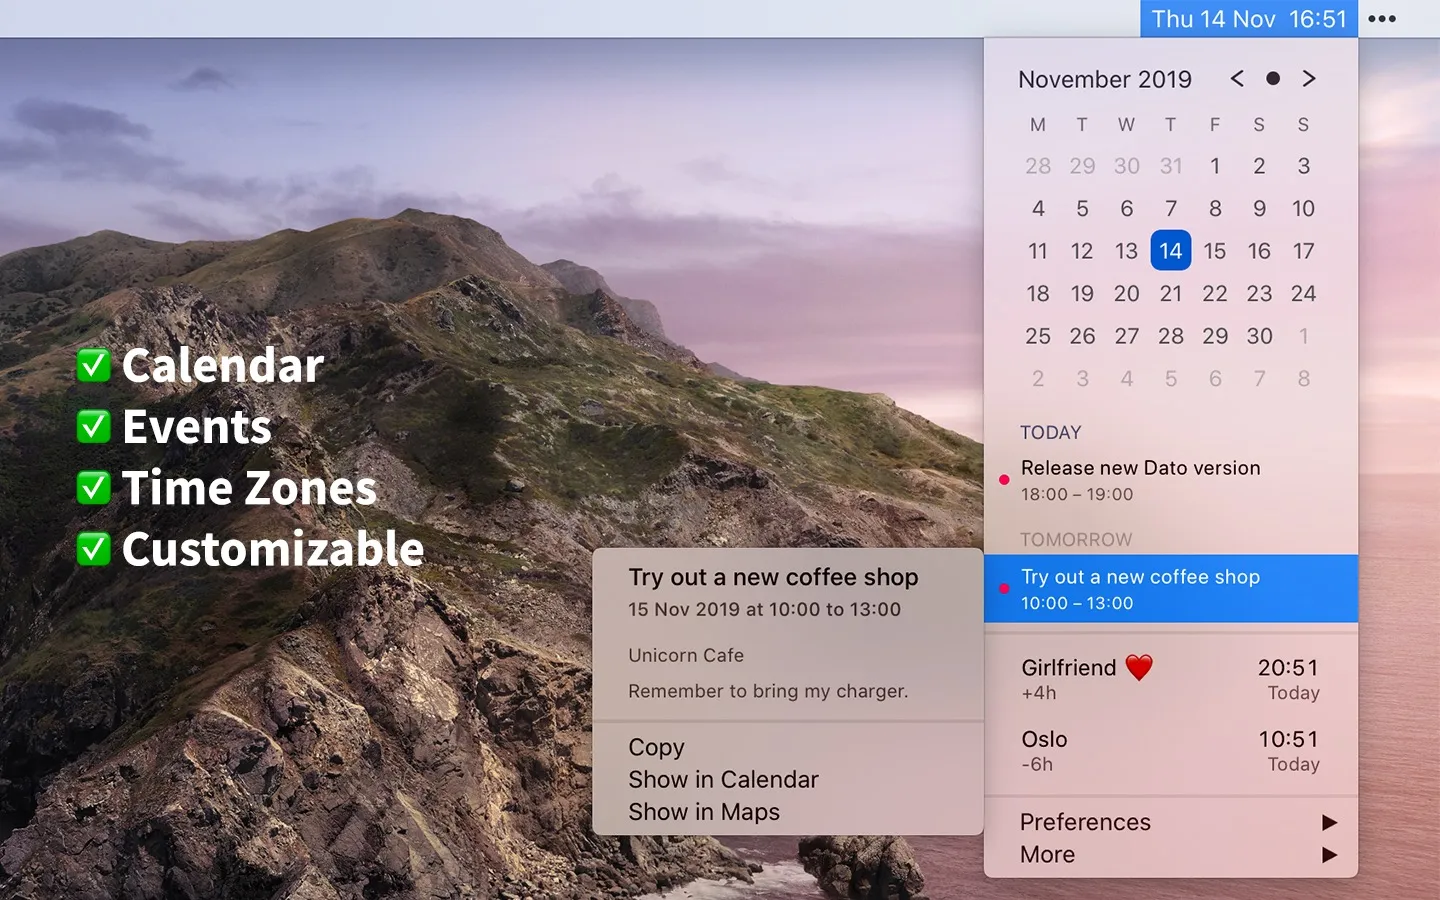Toggle the Time Zones checkmark
The image size is (1440, 900).
pyautogui.click(x=93, y=488)
